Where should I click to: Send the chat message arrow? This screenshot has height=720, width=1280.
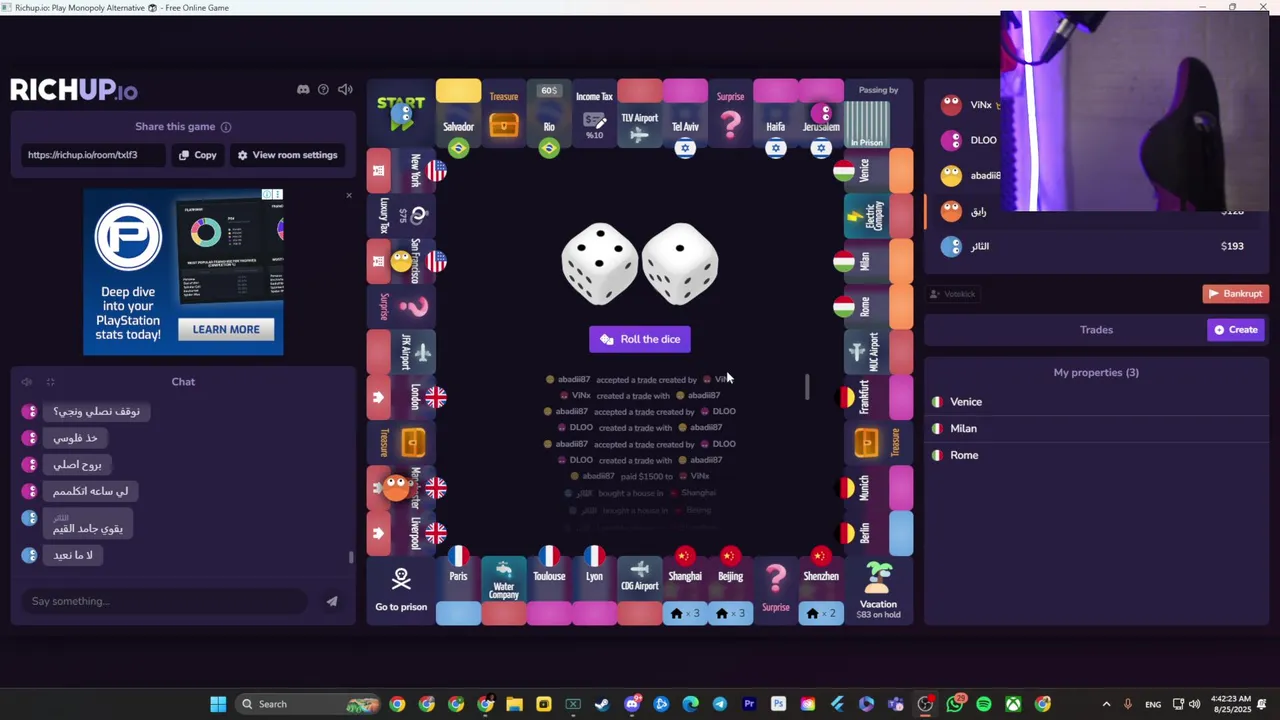[x=332, y=601]
